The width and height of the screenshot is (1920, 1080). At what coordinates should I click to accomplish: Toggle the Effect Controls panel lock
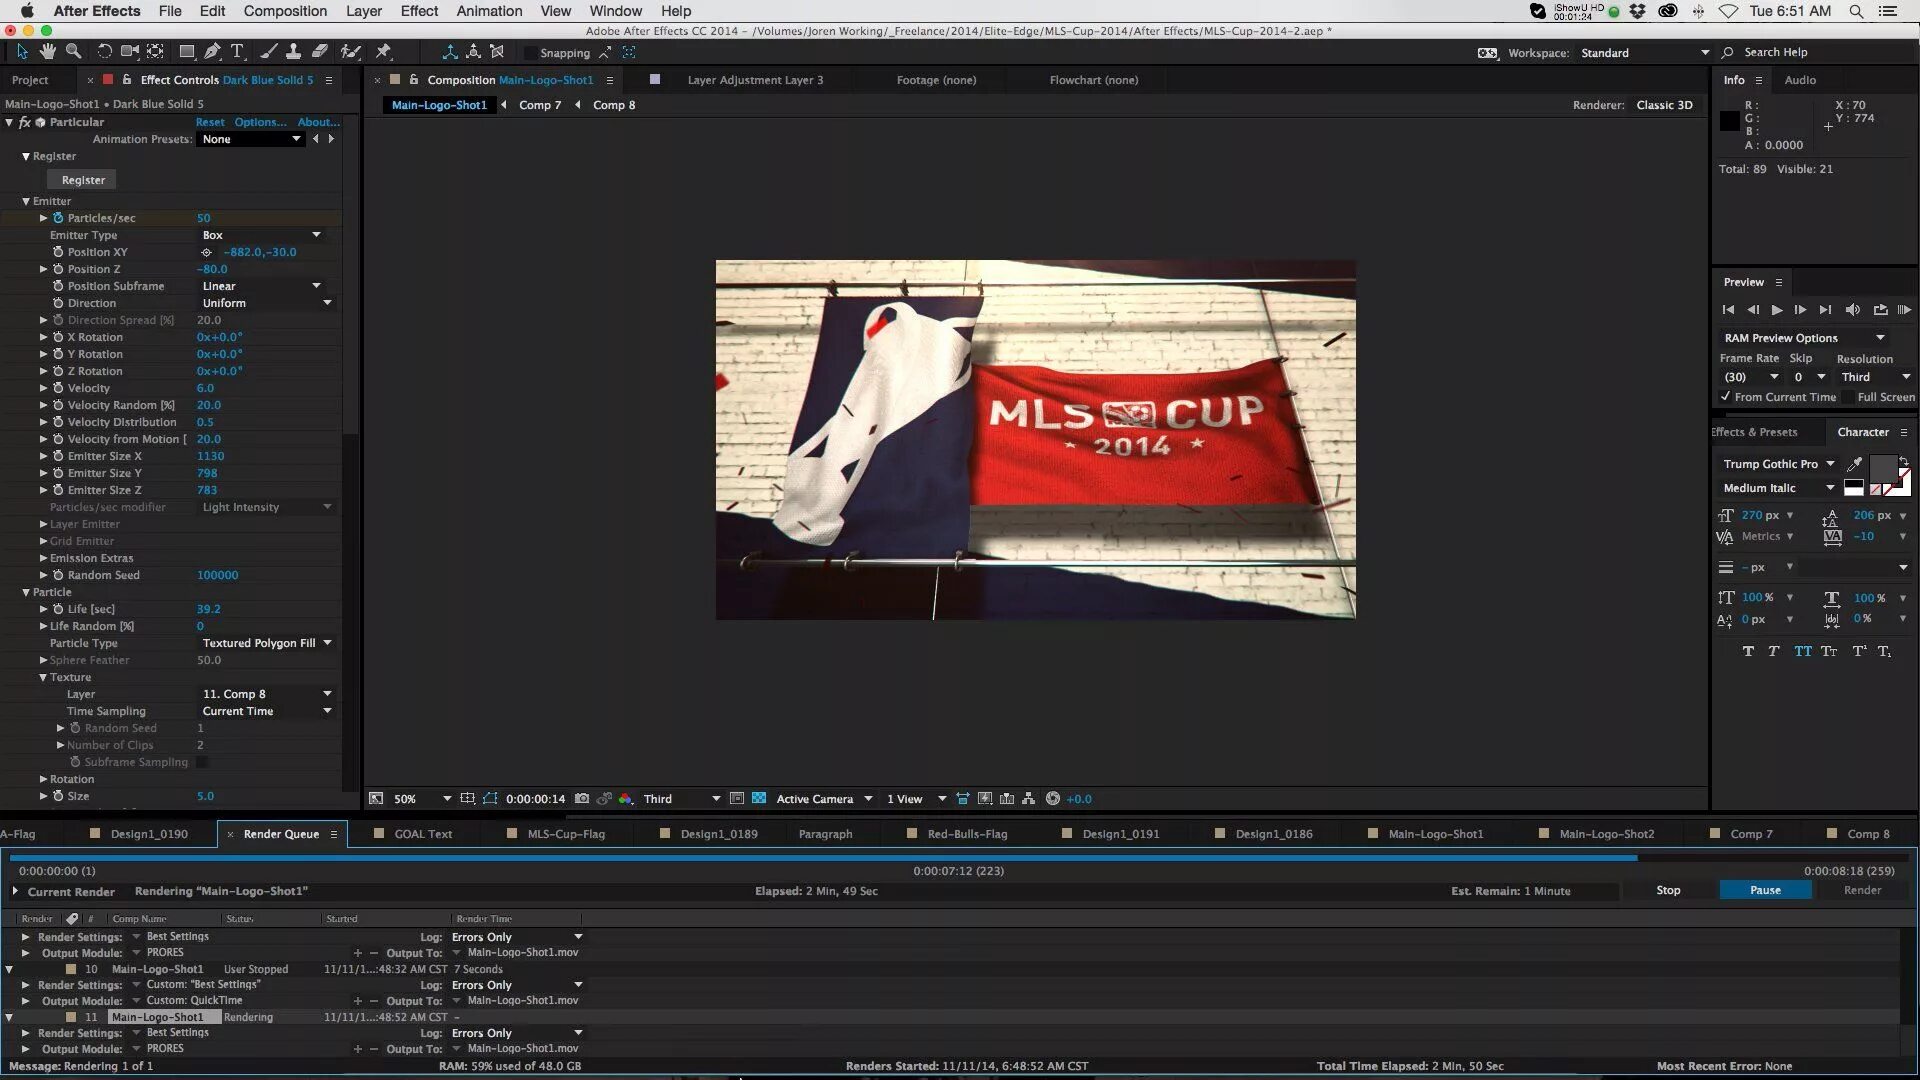click(127, 80)
